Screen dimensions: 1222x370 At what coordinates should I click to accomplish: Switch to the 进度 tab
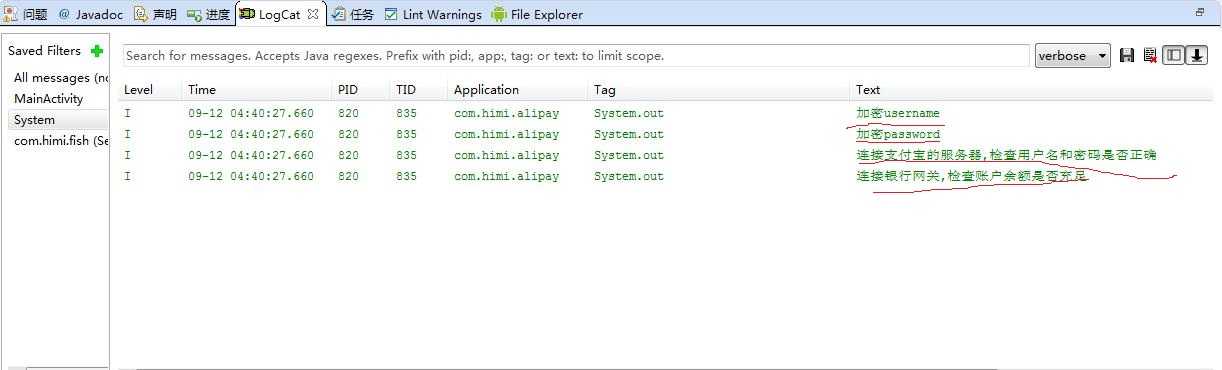[x=208, y=14]
